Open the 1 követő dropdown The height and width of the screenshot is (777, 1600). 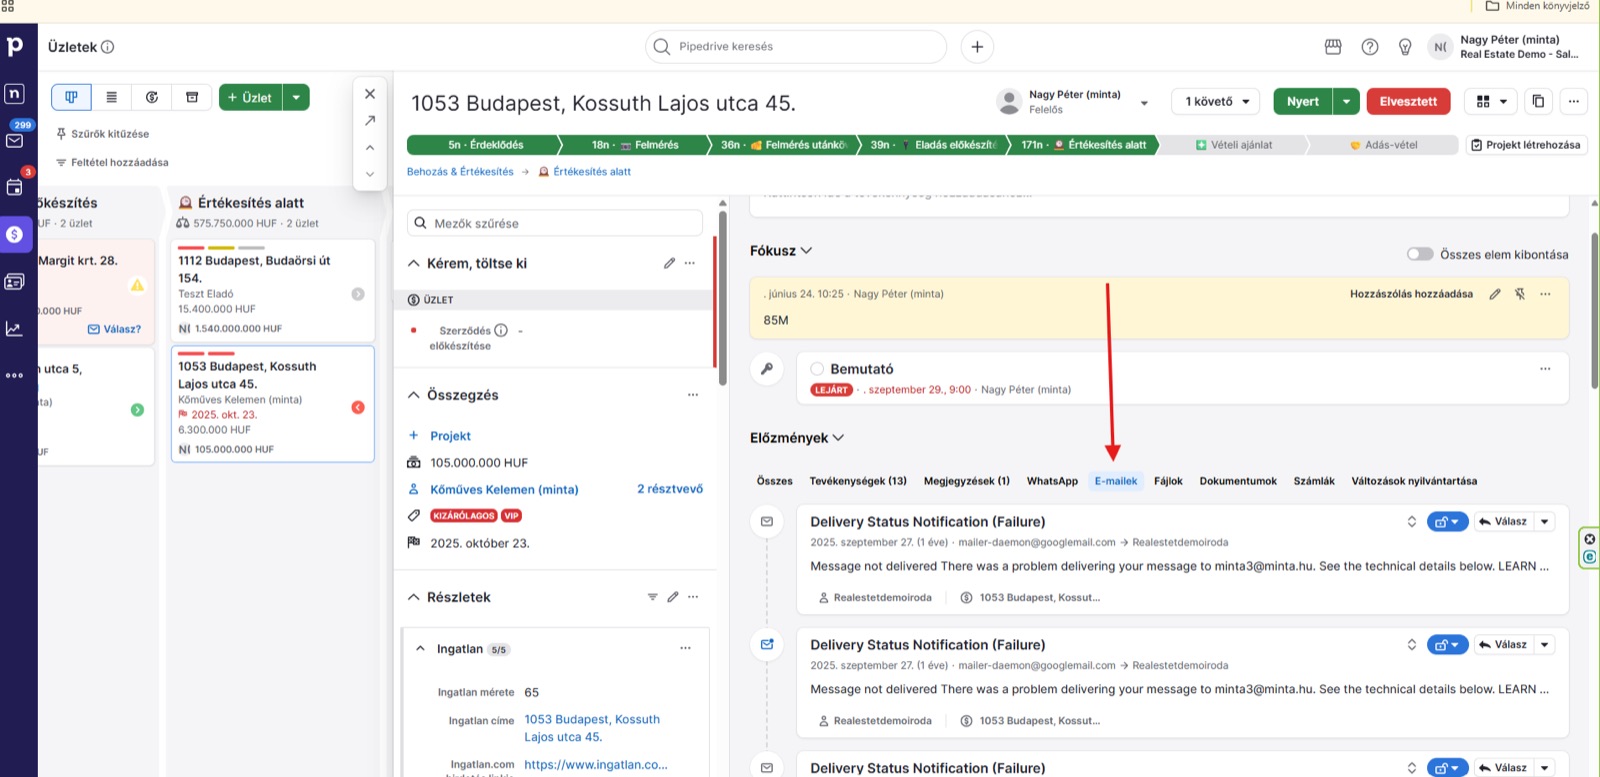click(1217, 101)
